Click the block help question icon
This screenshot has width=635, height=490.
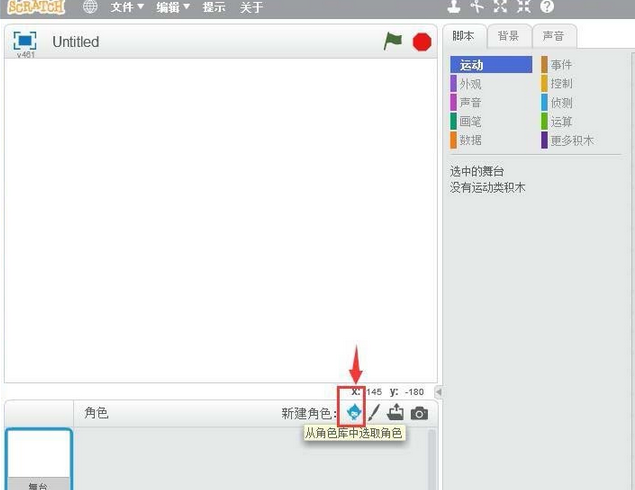tap(547, 6)
